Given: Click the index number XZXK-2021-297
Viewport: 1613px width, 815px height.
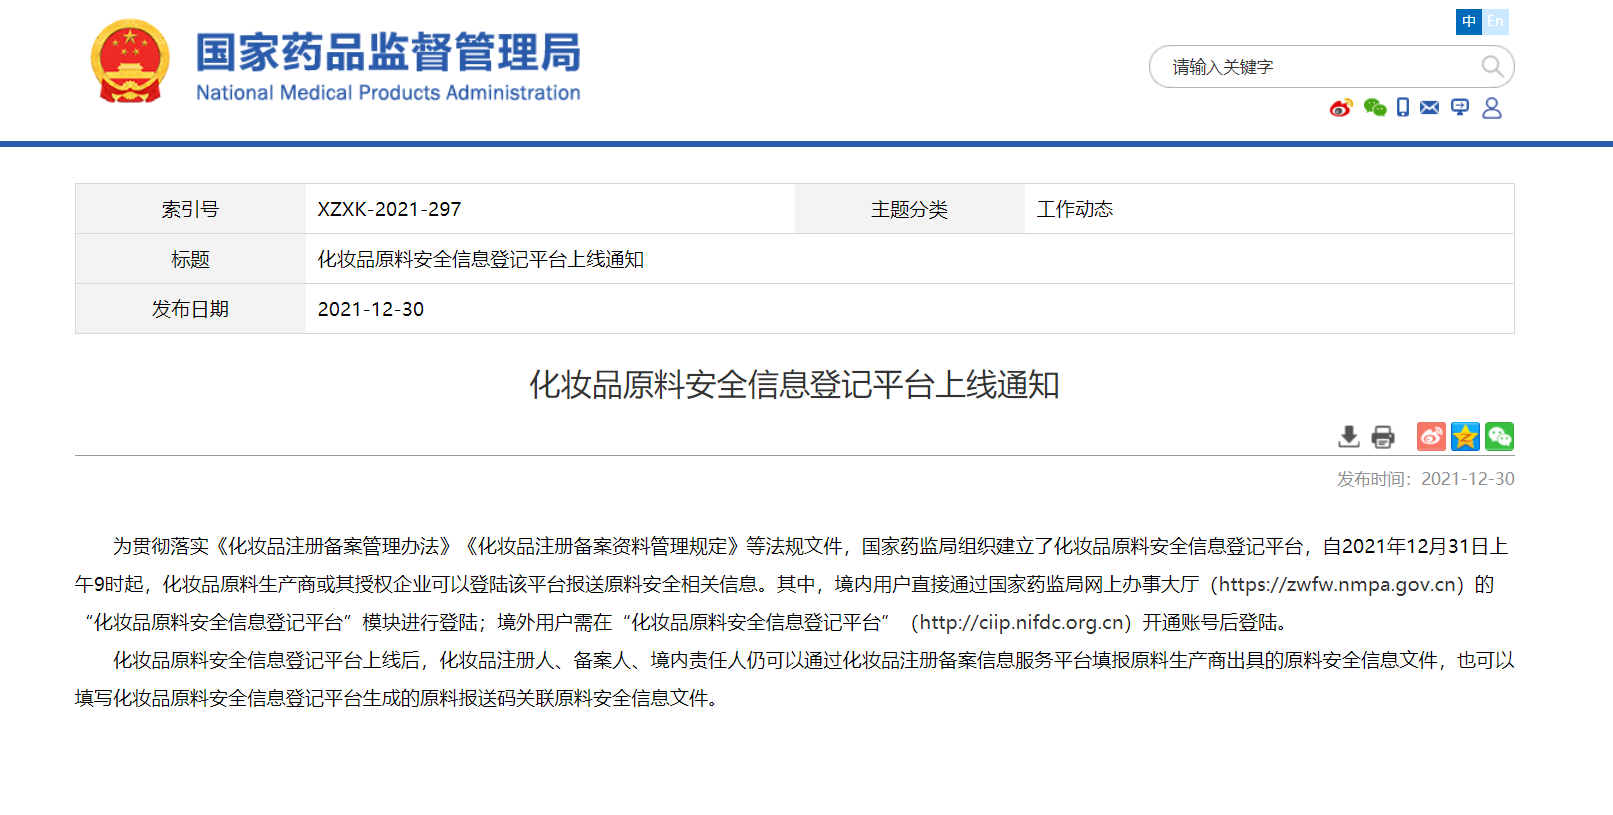Looking at the screenshot, I should [389, 209].
